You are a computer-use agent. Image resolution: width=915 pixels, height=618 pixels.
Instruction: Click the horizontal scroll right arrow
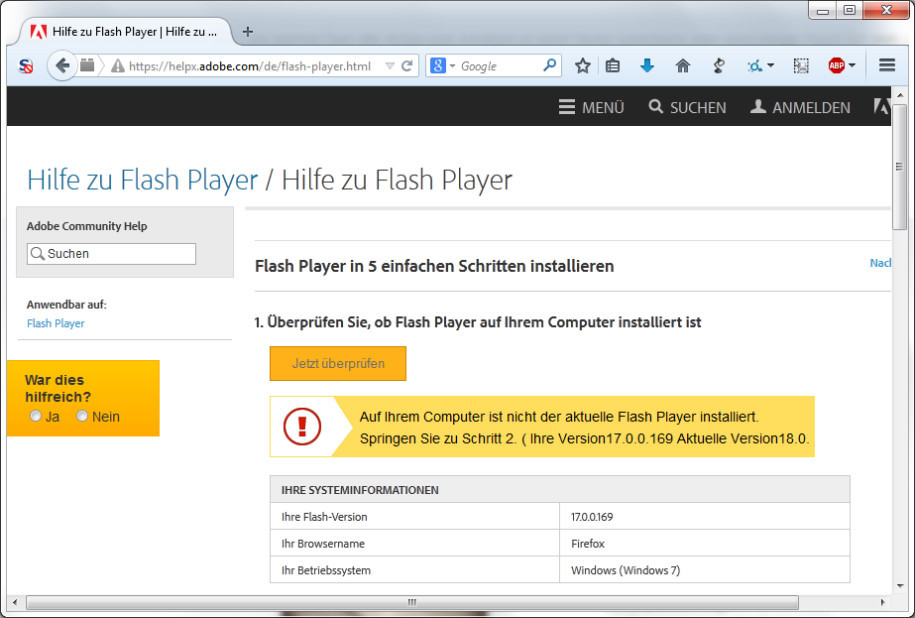coord(882,602)
